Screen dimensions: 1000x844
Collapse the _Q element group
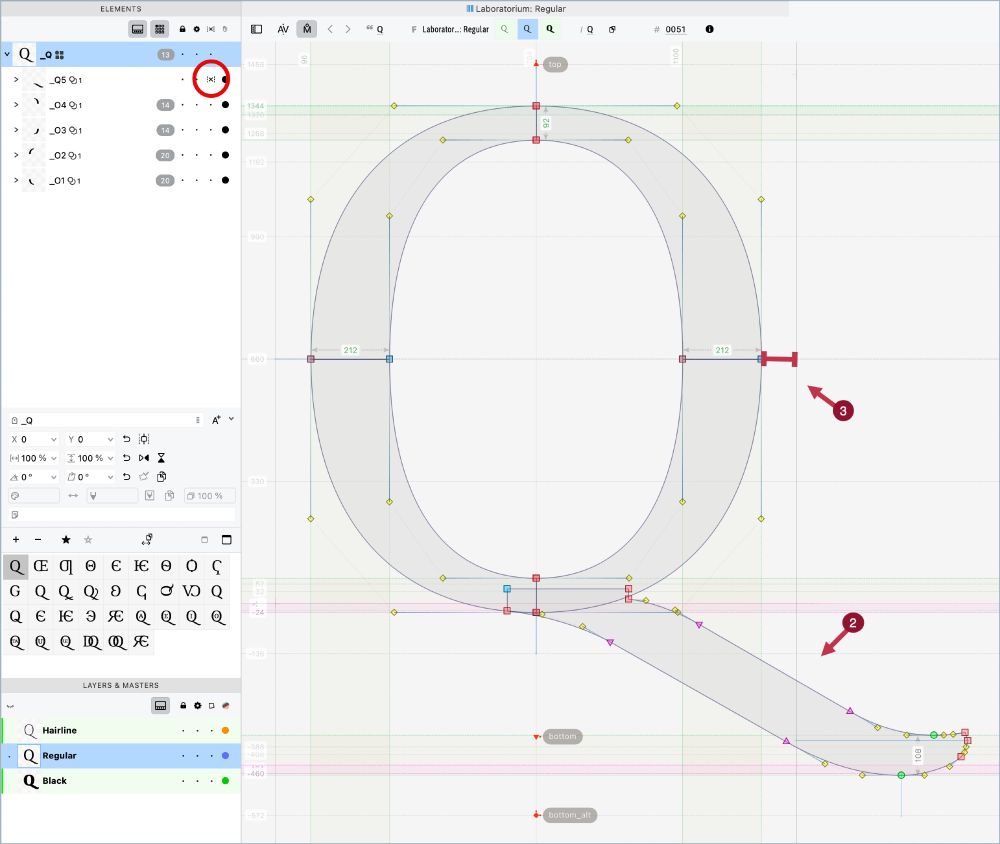(x=7, y=55)
